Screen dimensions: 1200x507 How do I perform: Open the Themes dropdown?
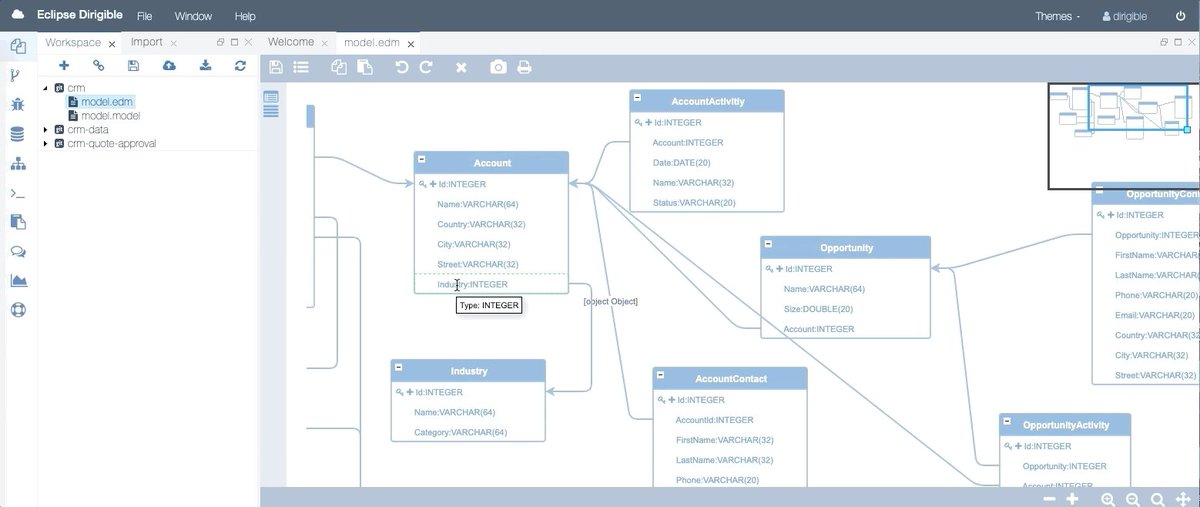click(x=1057, y=16)
